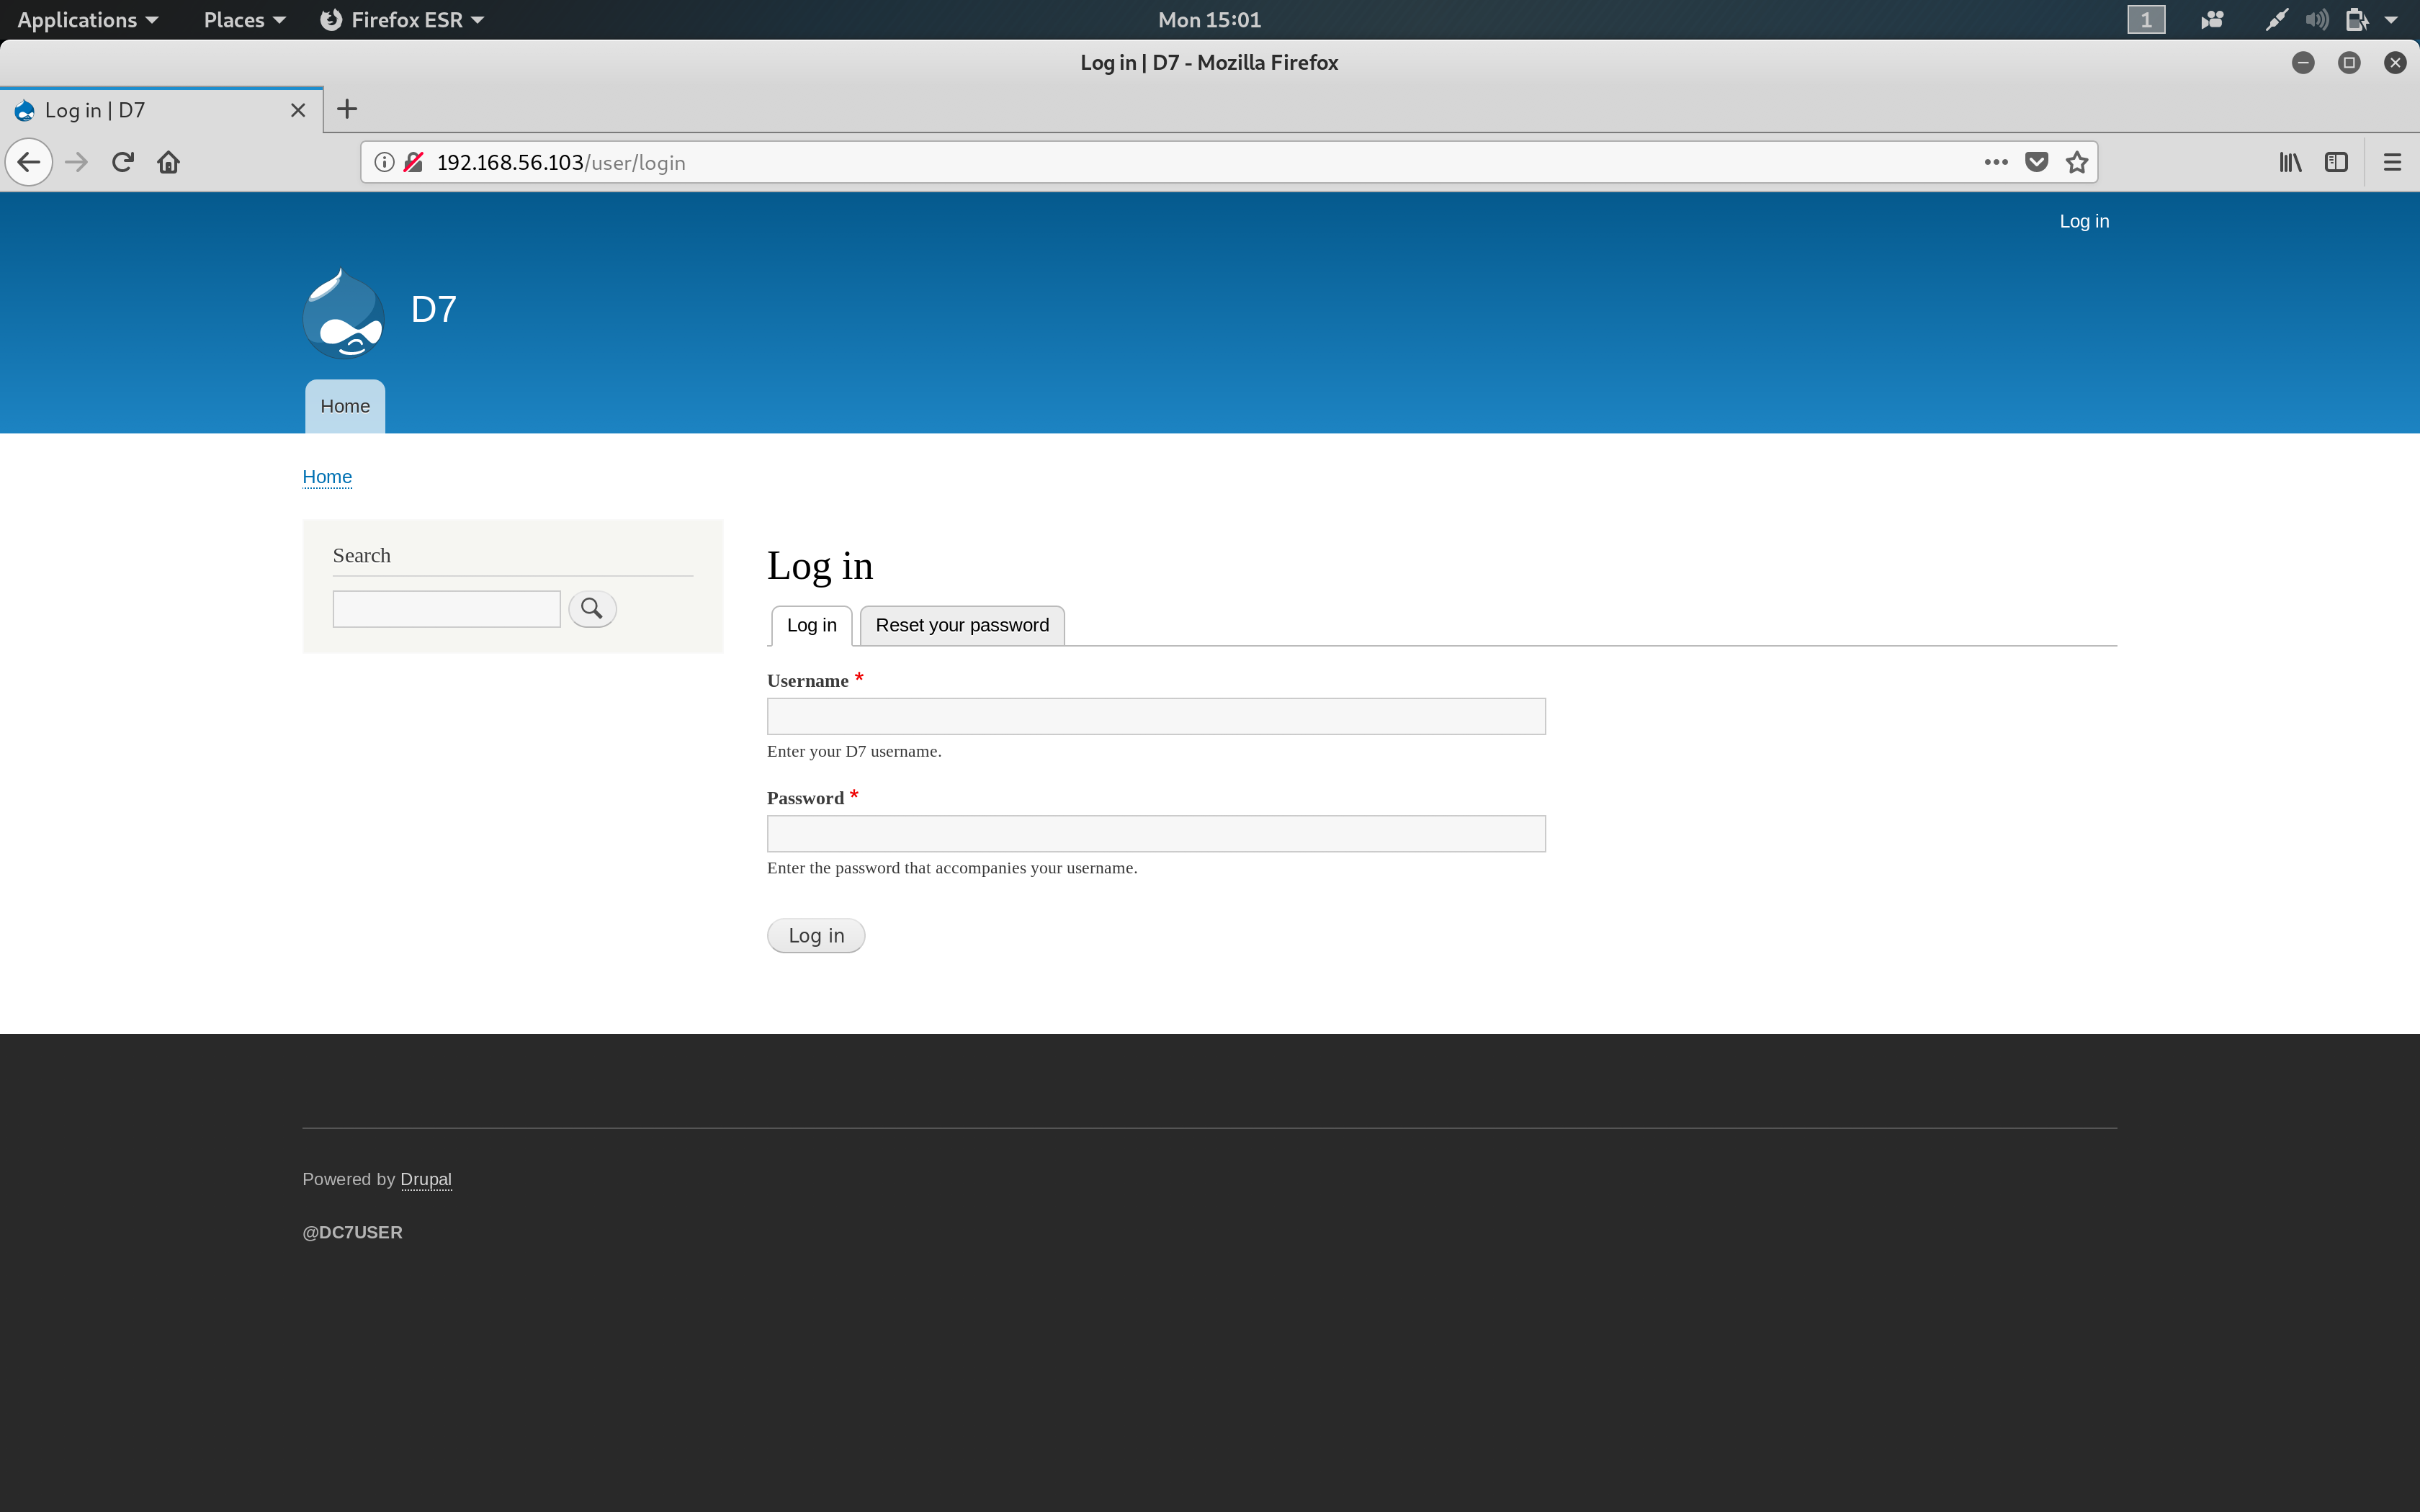The width and height of the screenshot is (2420, 1512).
Task: Click the Log in button to submit
Action: [815, 935]
